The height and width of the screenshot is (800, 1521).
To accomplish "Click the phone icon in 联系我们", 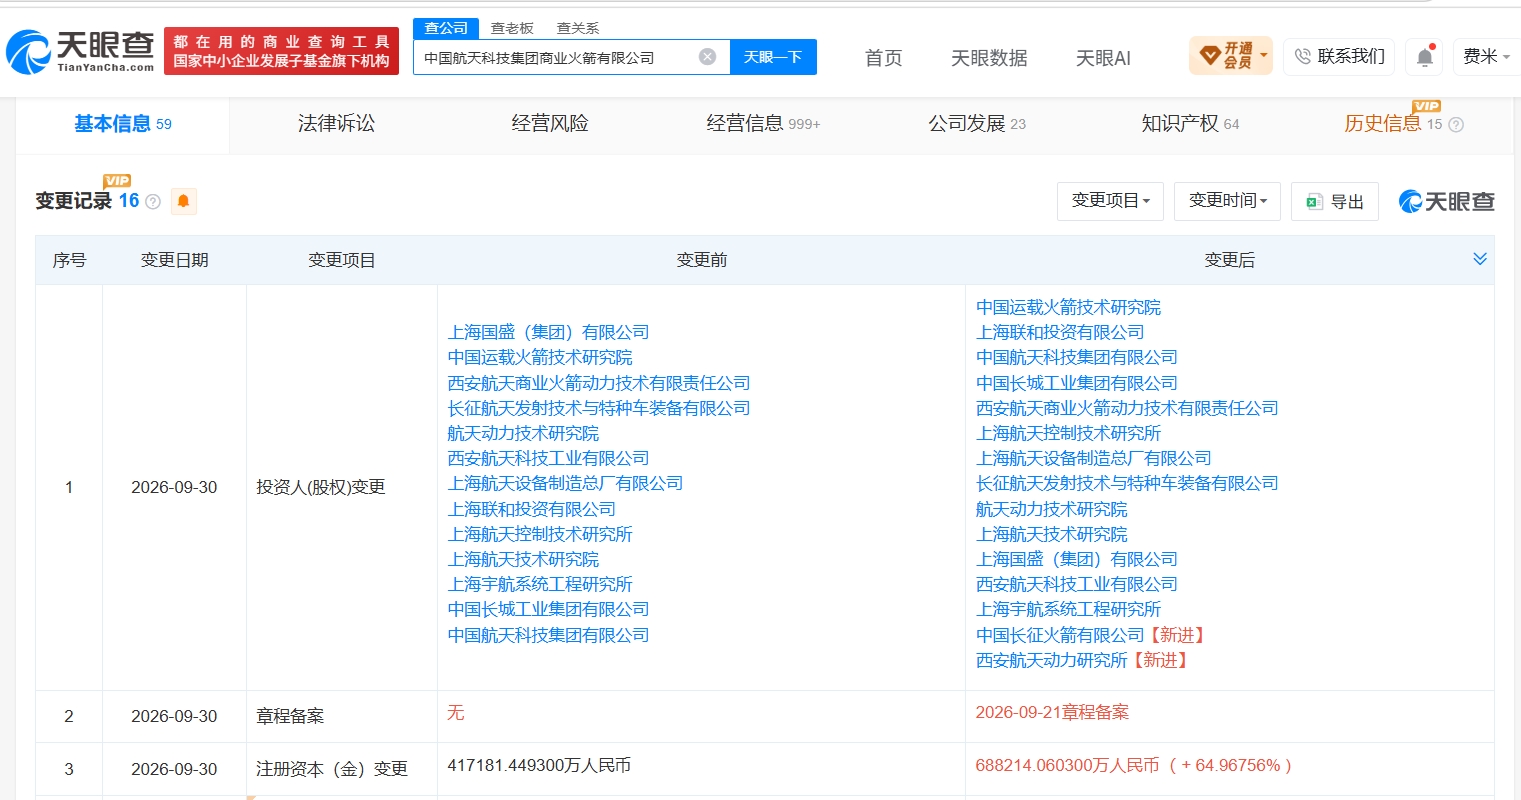I will [1302, 57].
